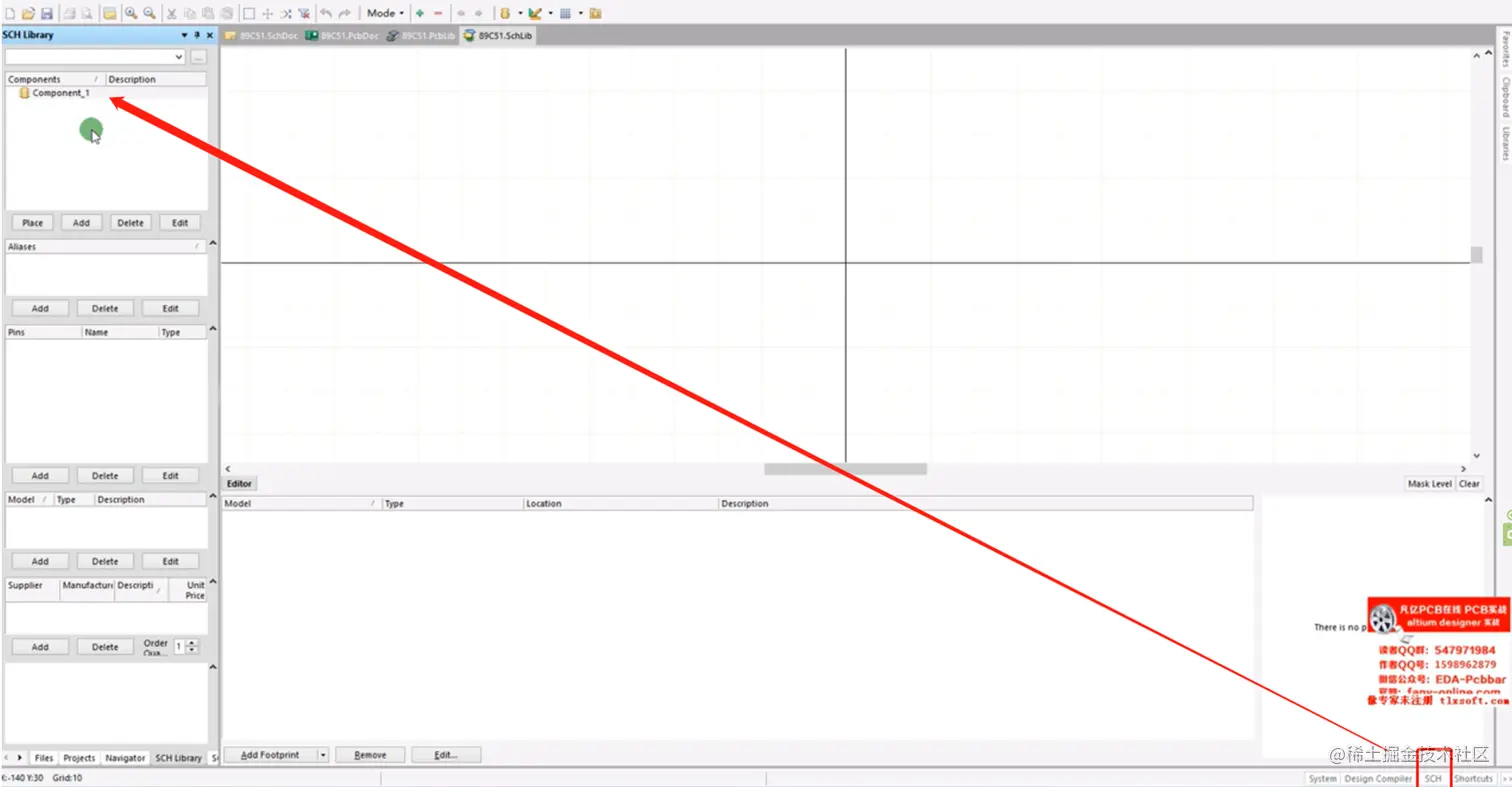The width and height of the screenshot is (1512, 787).
Task: Click the Copy toolbar icon
Action: click(190, 13)
